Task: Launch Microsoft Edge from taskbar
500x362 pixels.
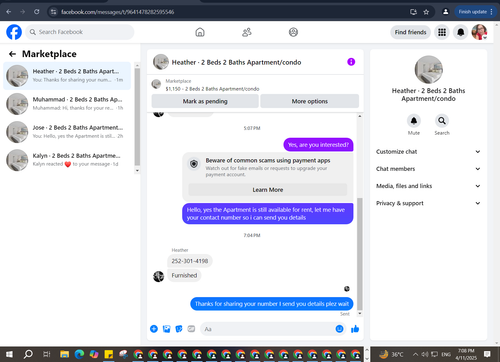Action: 79,354
